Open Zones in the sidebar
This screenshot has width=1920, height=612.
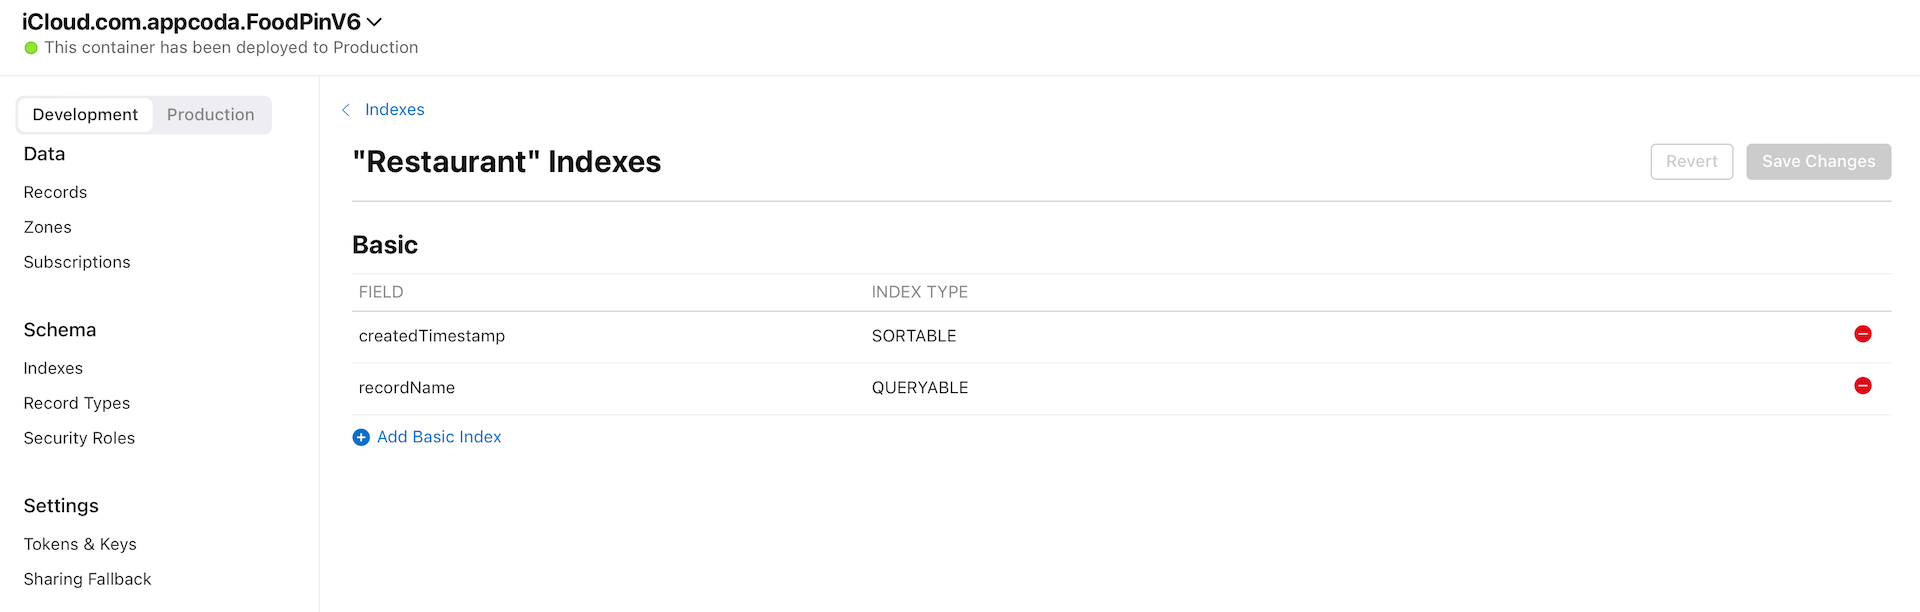(x=48, y=227)
